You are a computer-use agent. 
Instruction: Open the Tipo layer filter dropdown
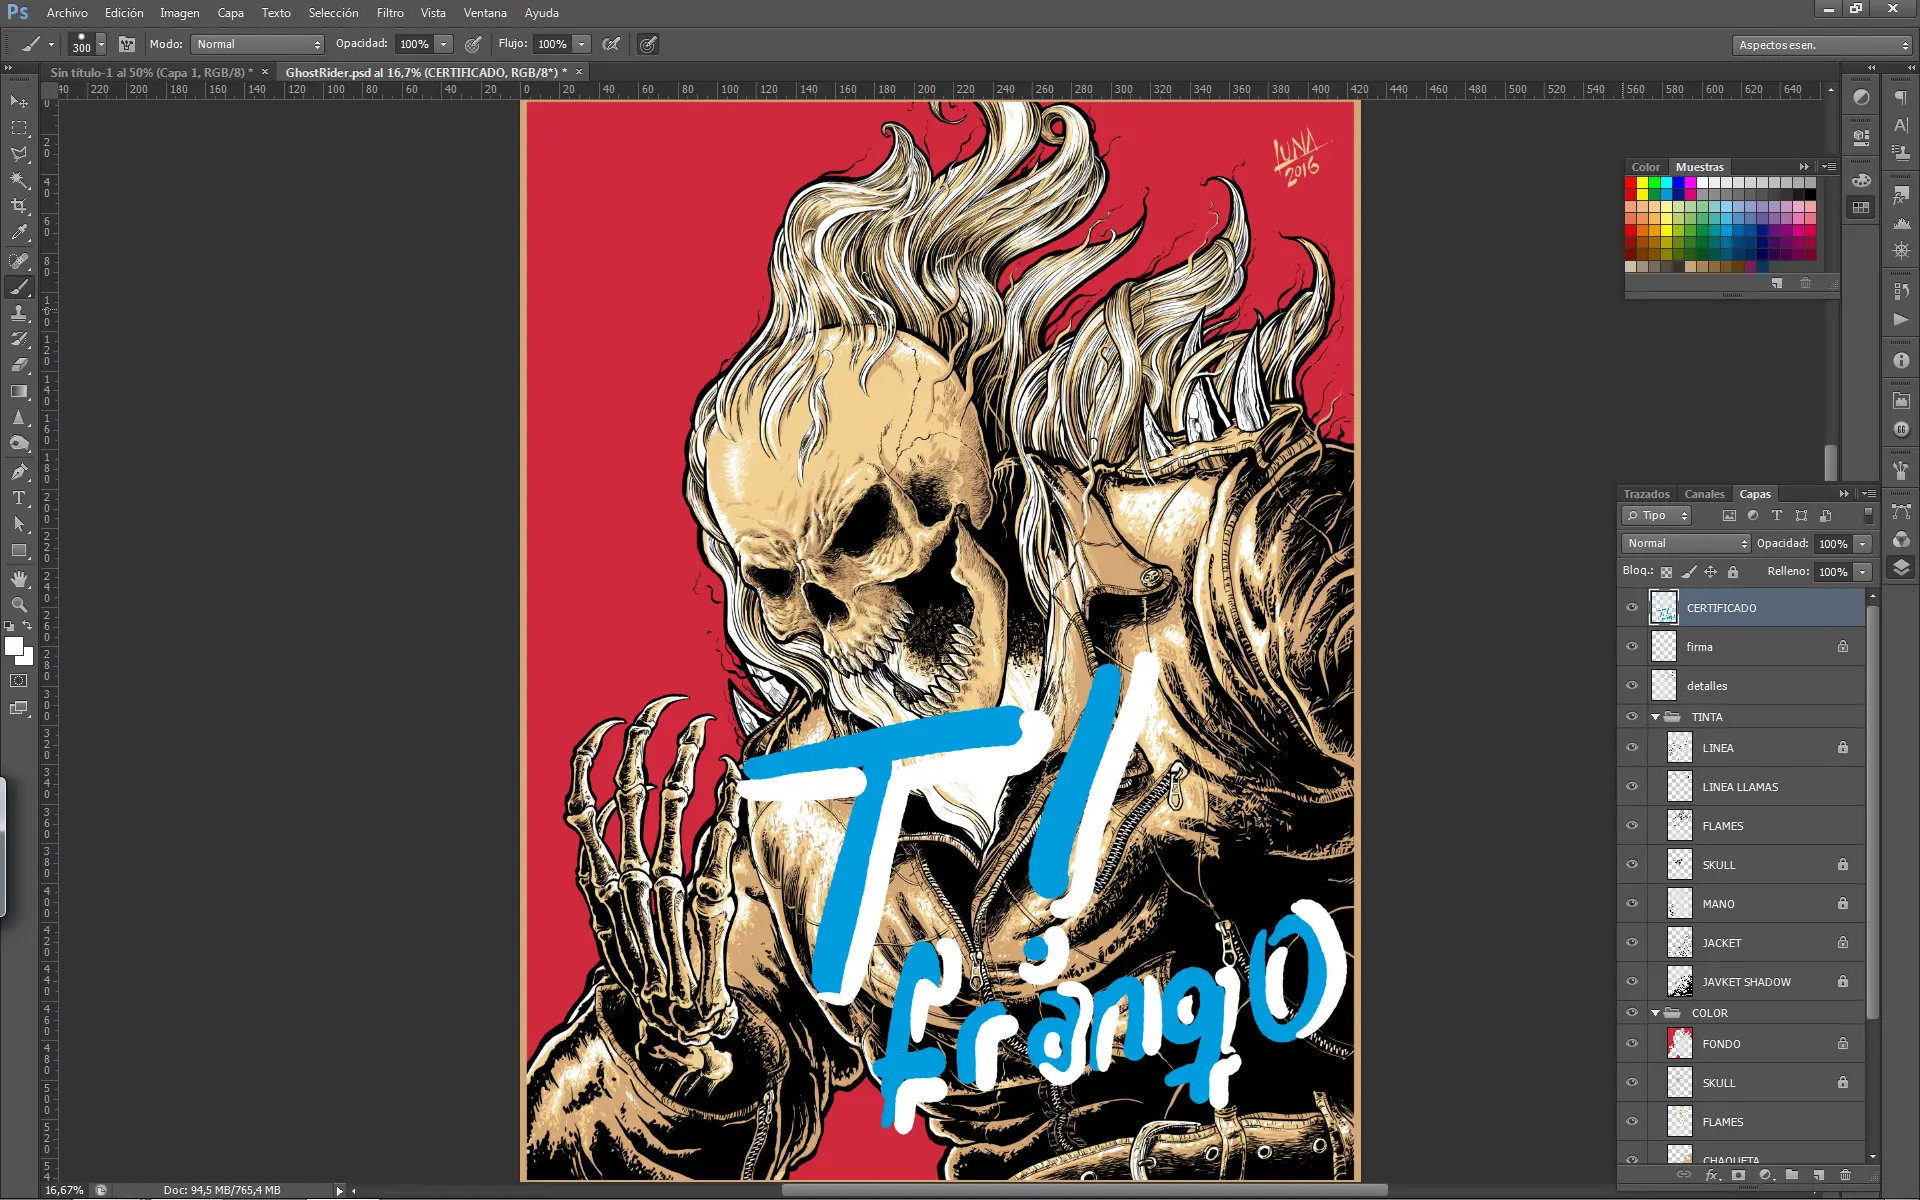click(1657, 516)
